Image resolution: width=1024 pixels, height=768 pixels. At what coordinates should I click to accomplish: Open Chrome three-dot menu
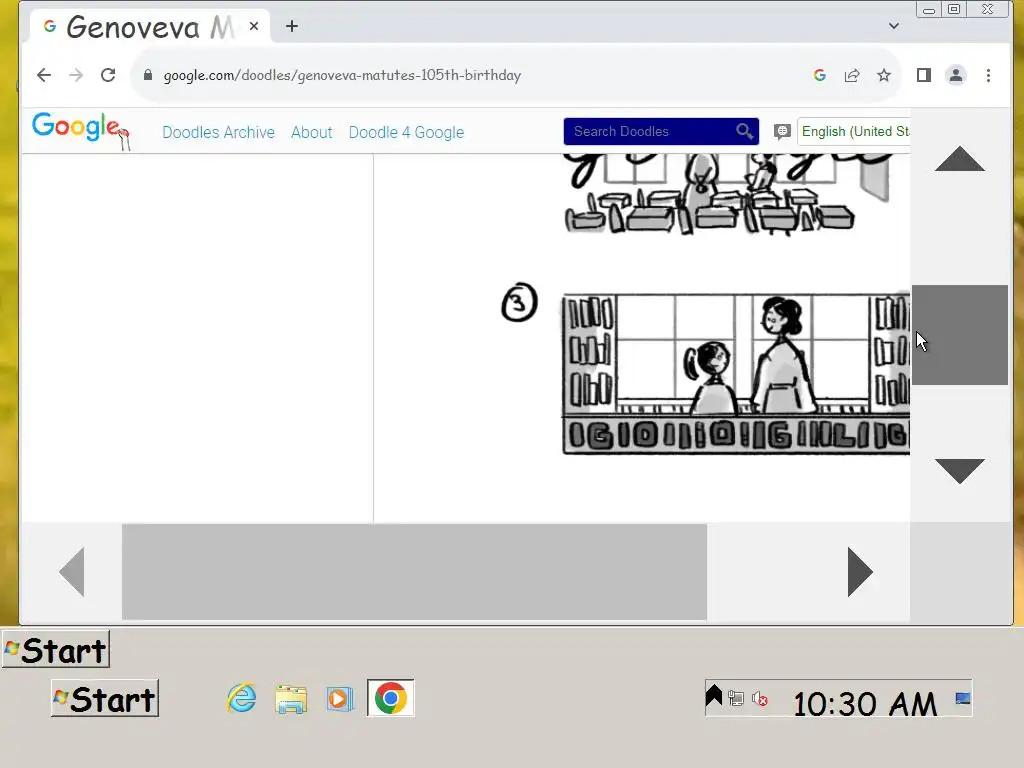tap(988, 75)
